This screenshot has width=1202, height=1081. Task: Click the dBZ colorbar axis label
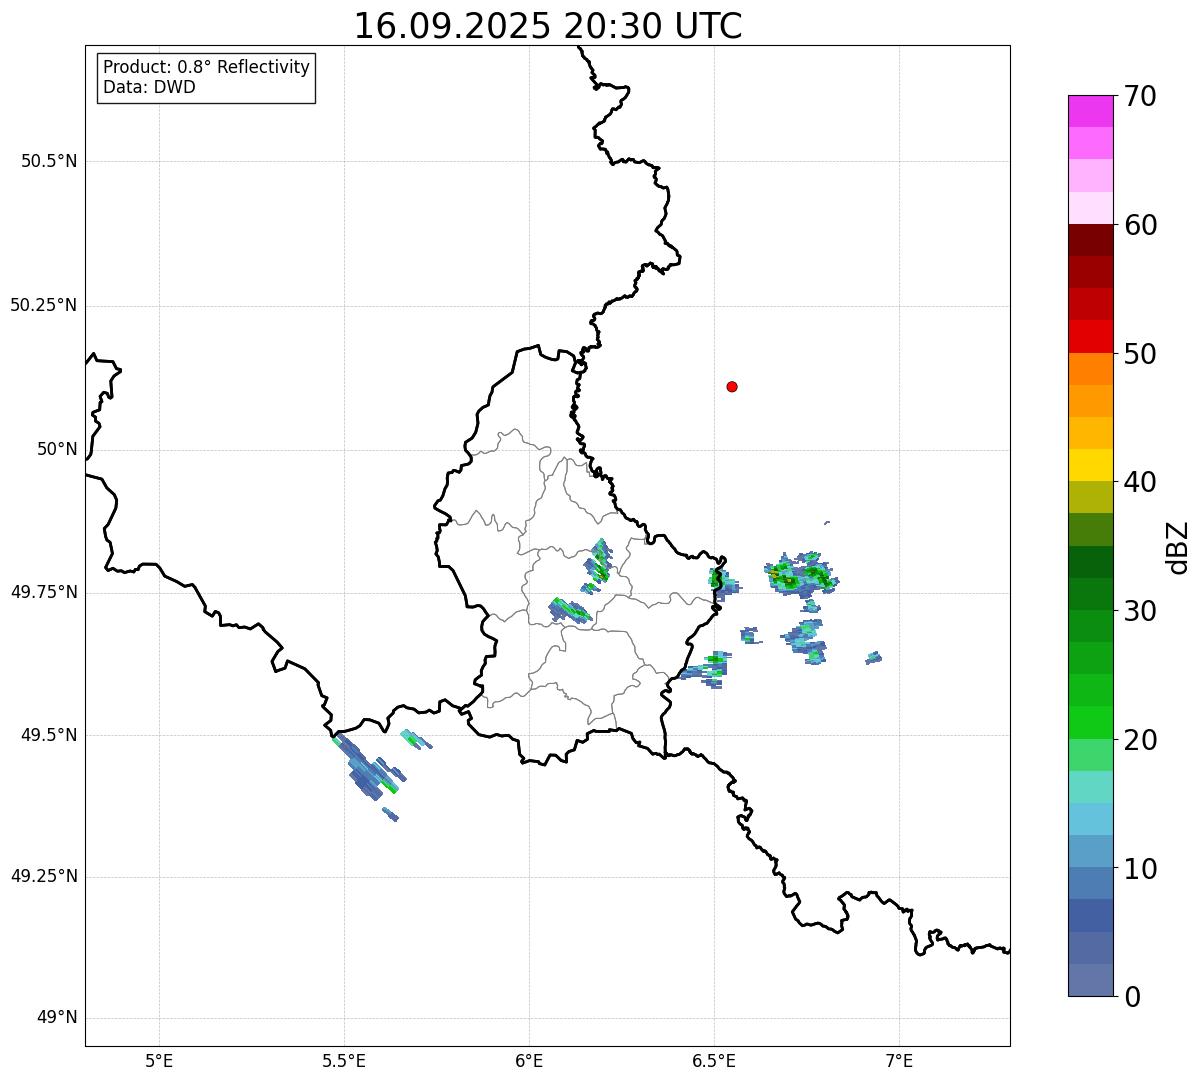coord(1178,546)
